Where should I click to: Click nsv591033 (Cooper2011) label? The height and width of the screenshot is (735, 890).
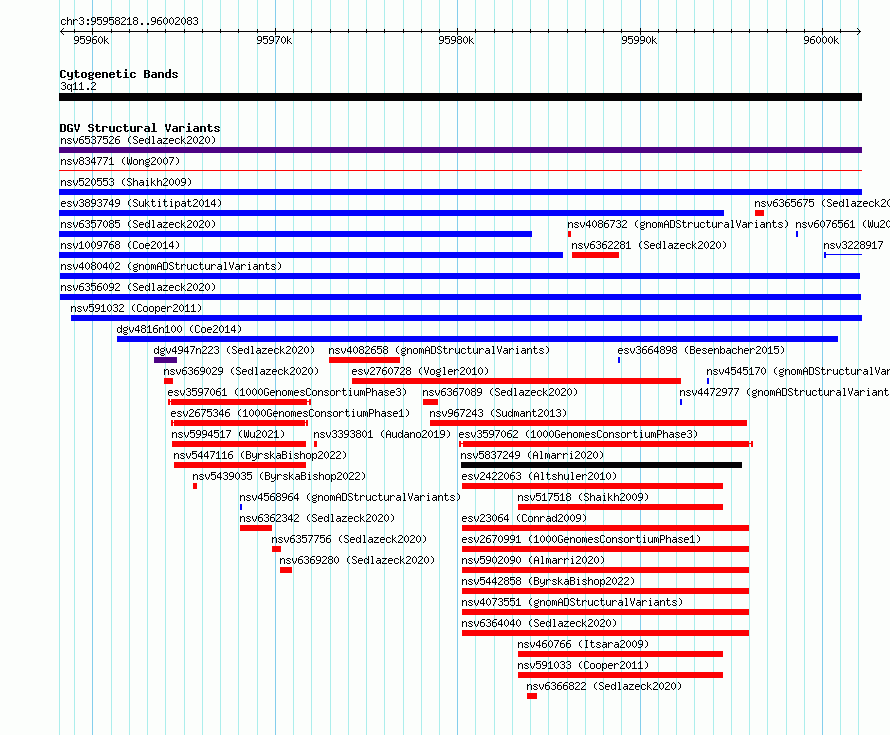click(583, 665)
